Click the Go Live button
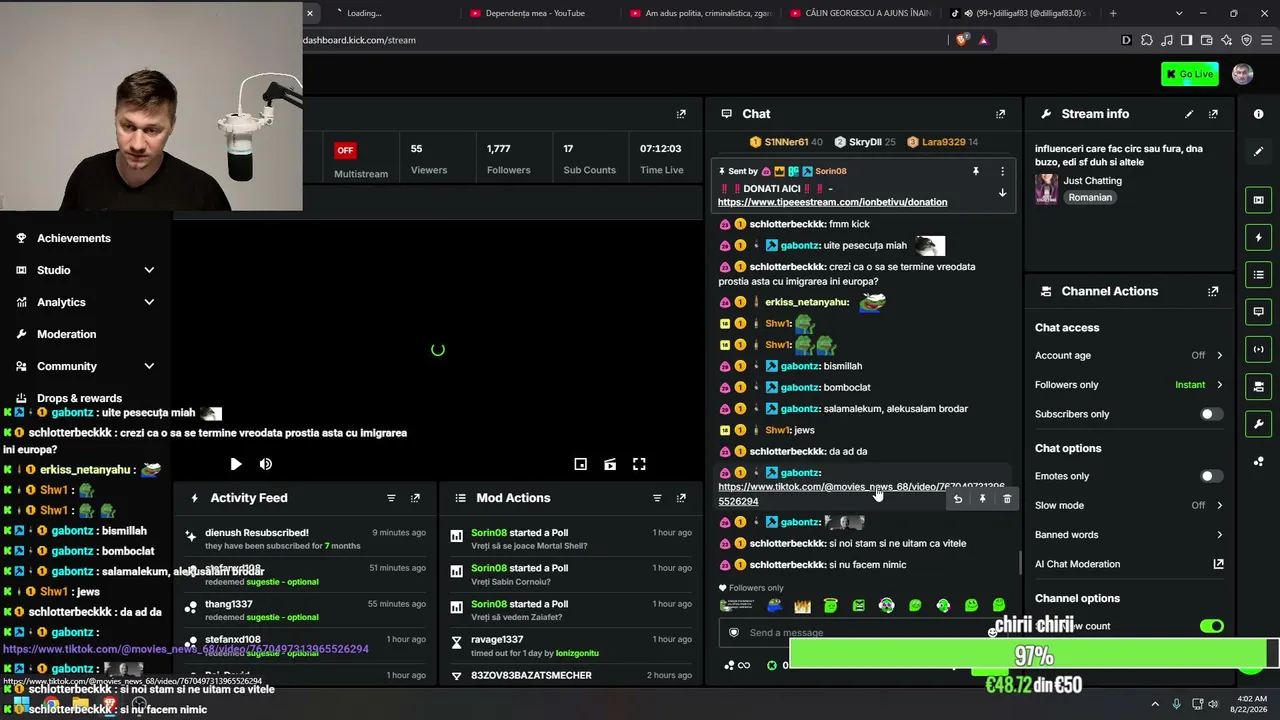Viewport: 1280px width, 720px height. [x=1190, y=74]
